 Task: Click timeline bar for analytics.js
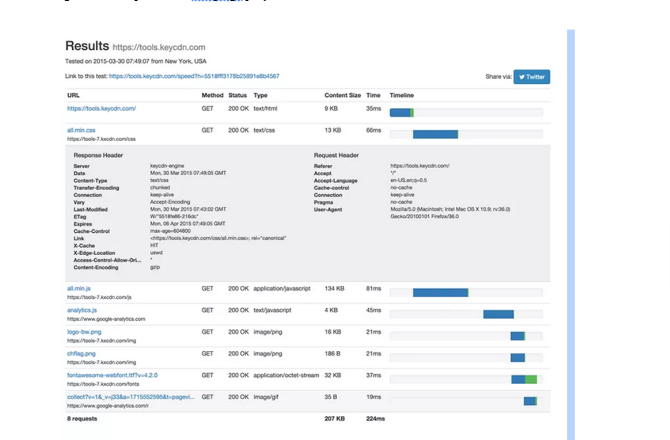pyautogui.click(x=499, y=314)
